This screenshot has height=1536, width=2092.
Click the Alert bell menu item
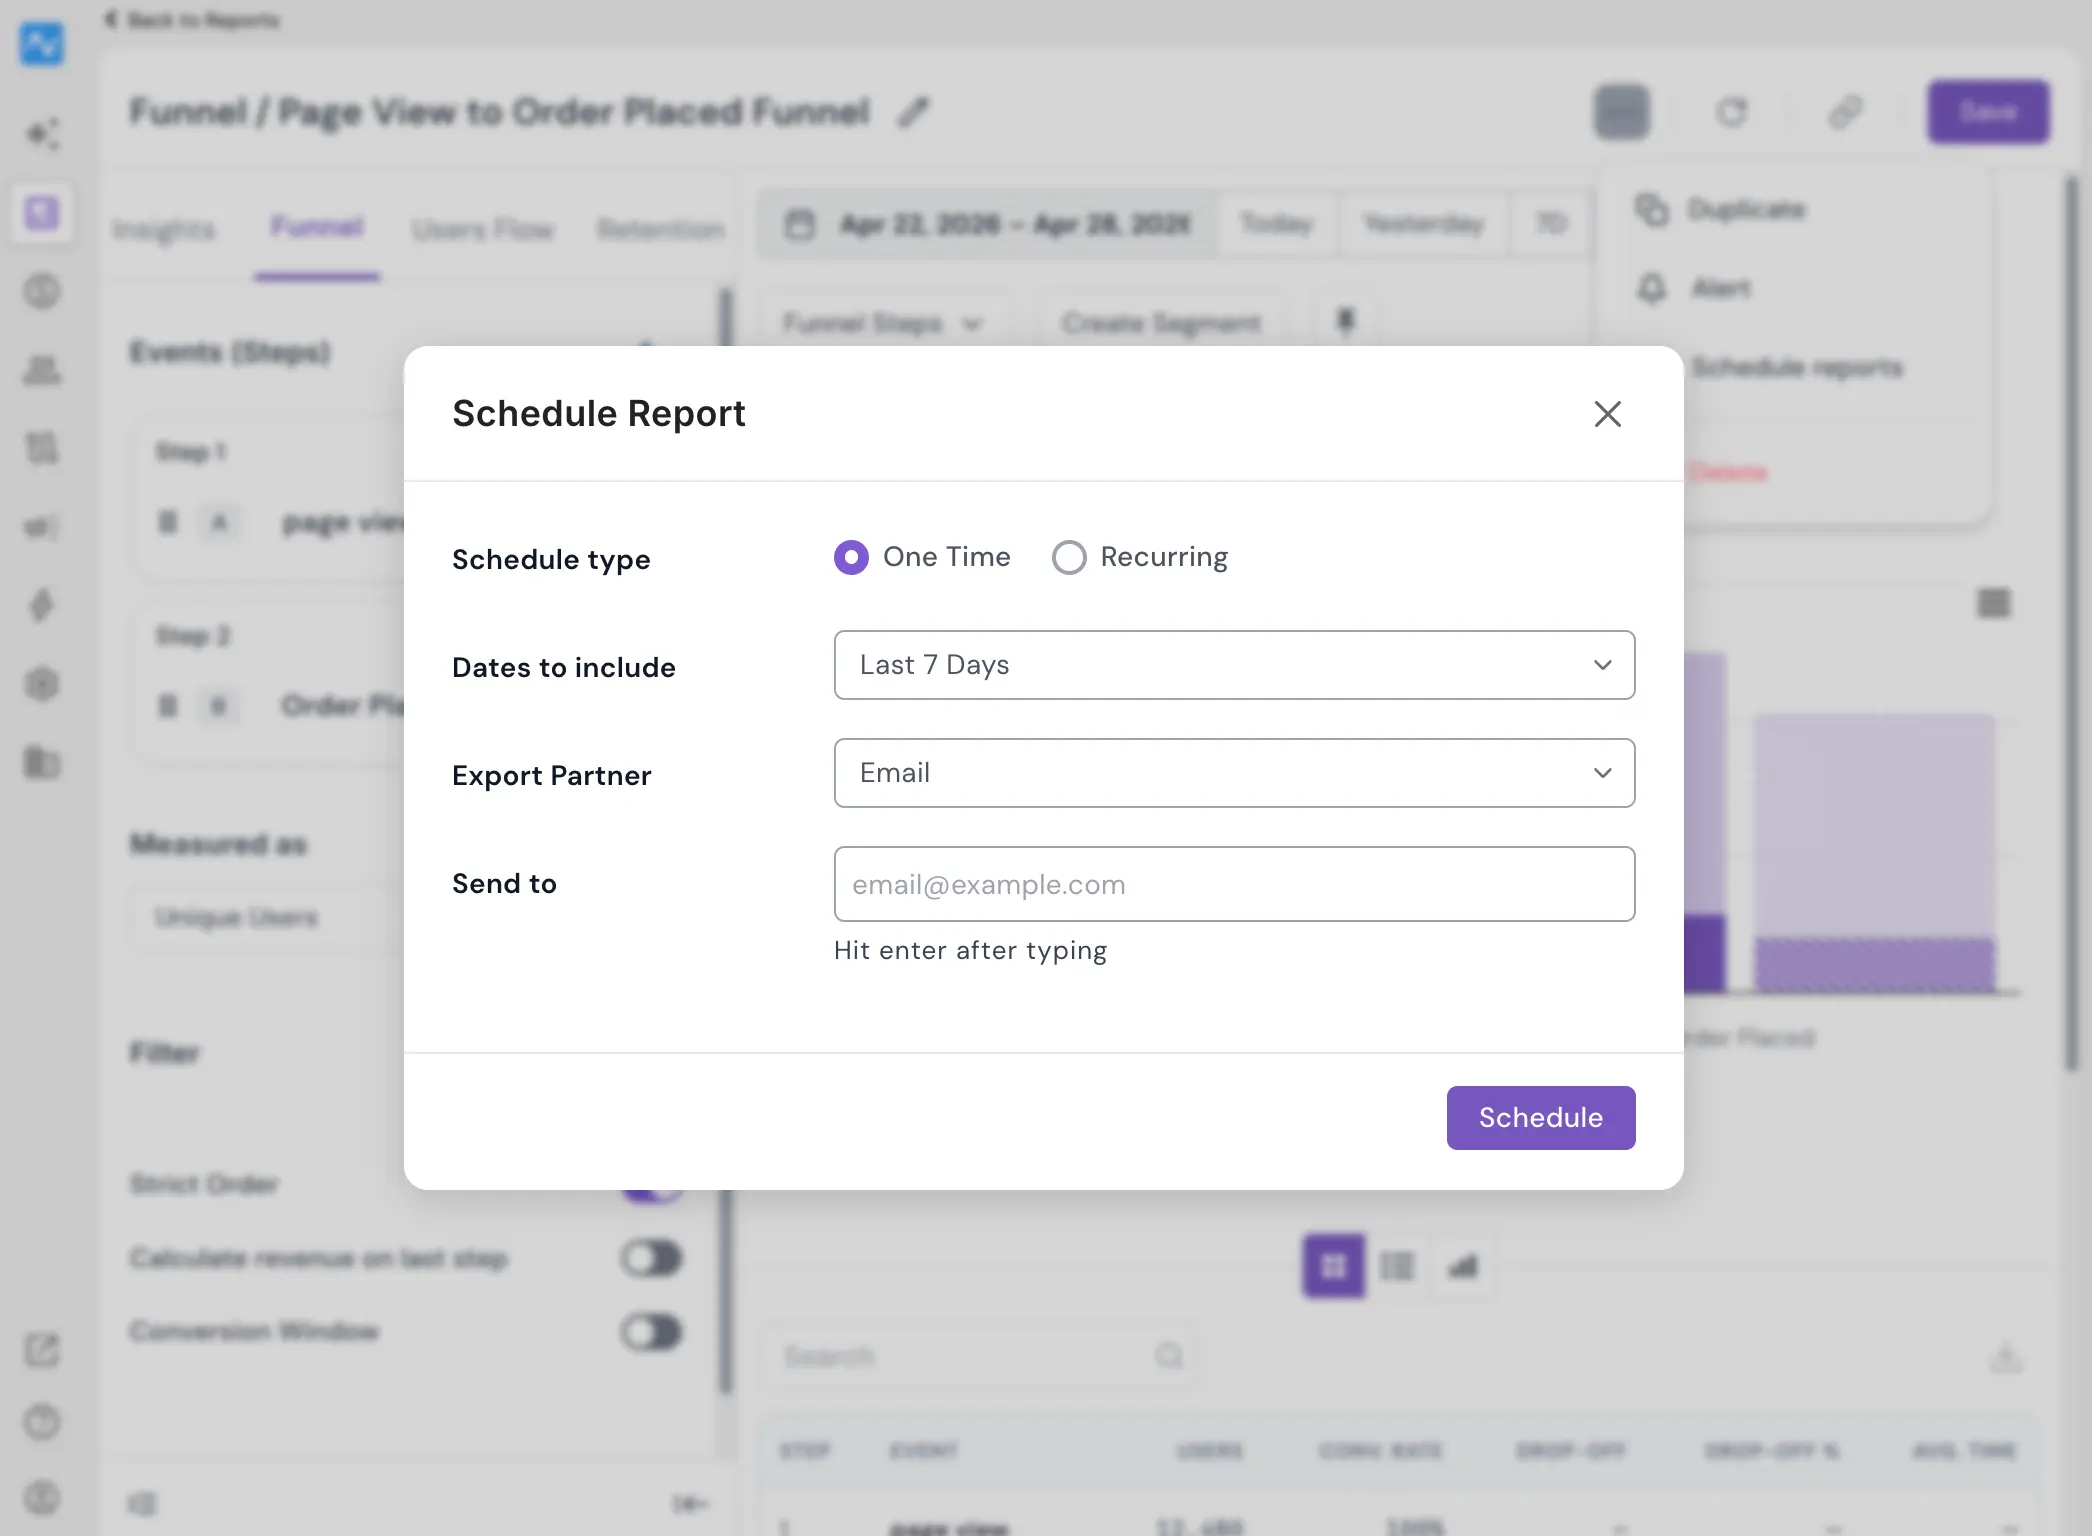click(x=1694, y=289)
